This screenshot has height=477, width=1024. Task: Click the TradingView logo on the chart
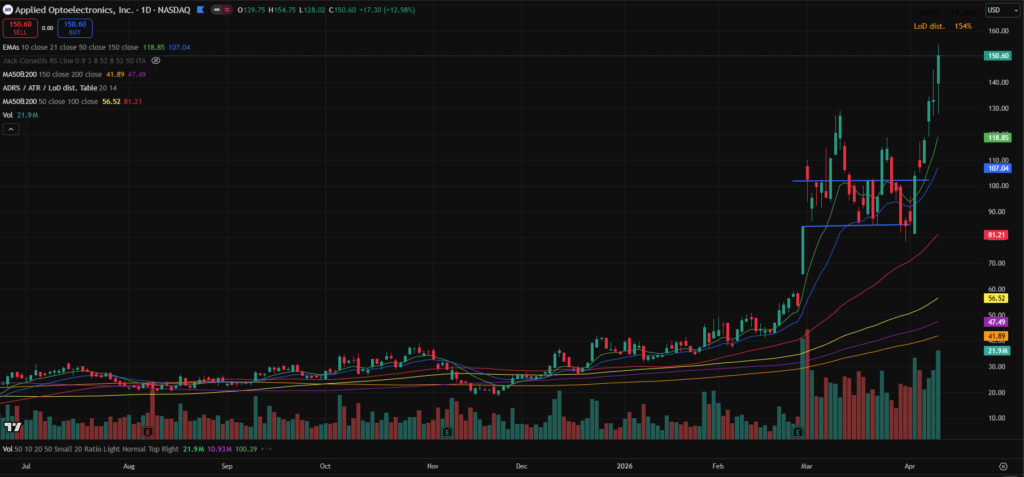tap(13, 427)
